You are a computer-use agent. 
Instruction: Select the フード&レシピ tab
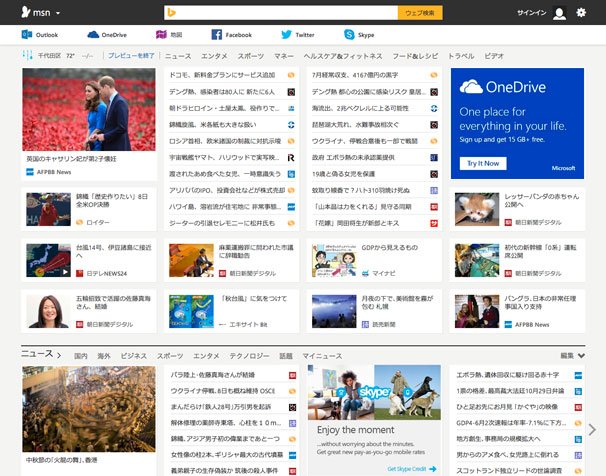click(x=415, y=56)
